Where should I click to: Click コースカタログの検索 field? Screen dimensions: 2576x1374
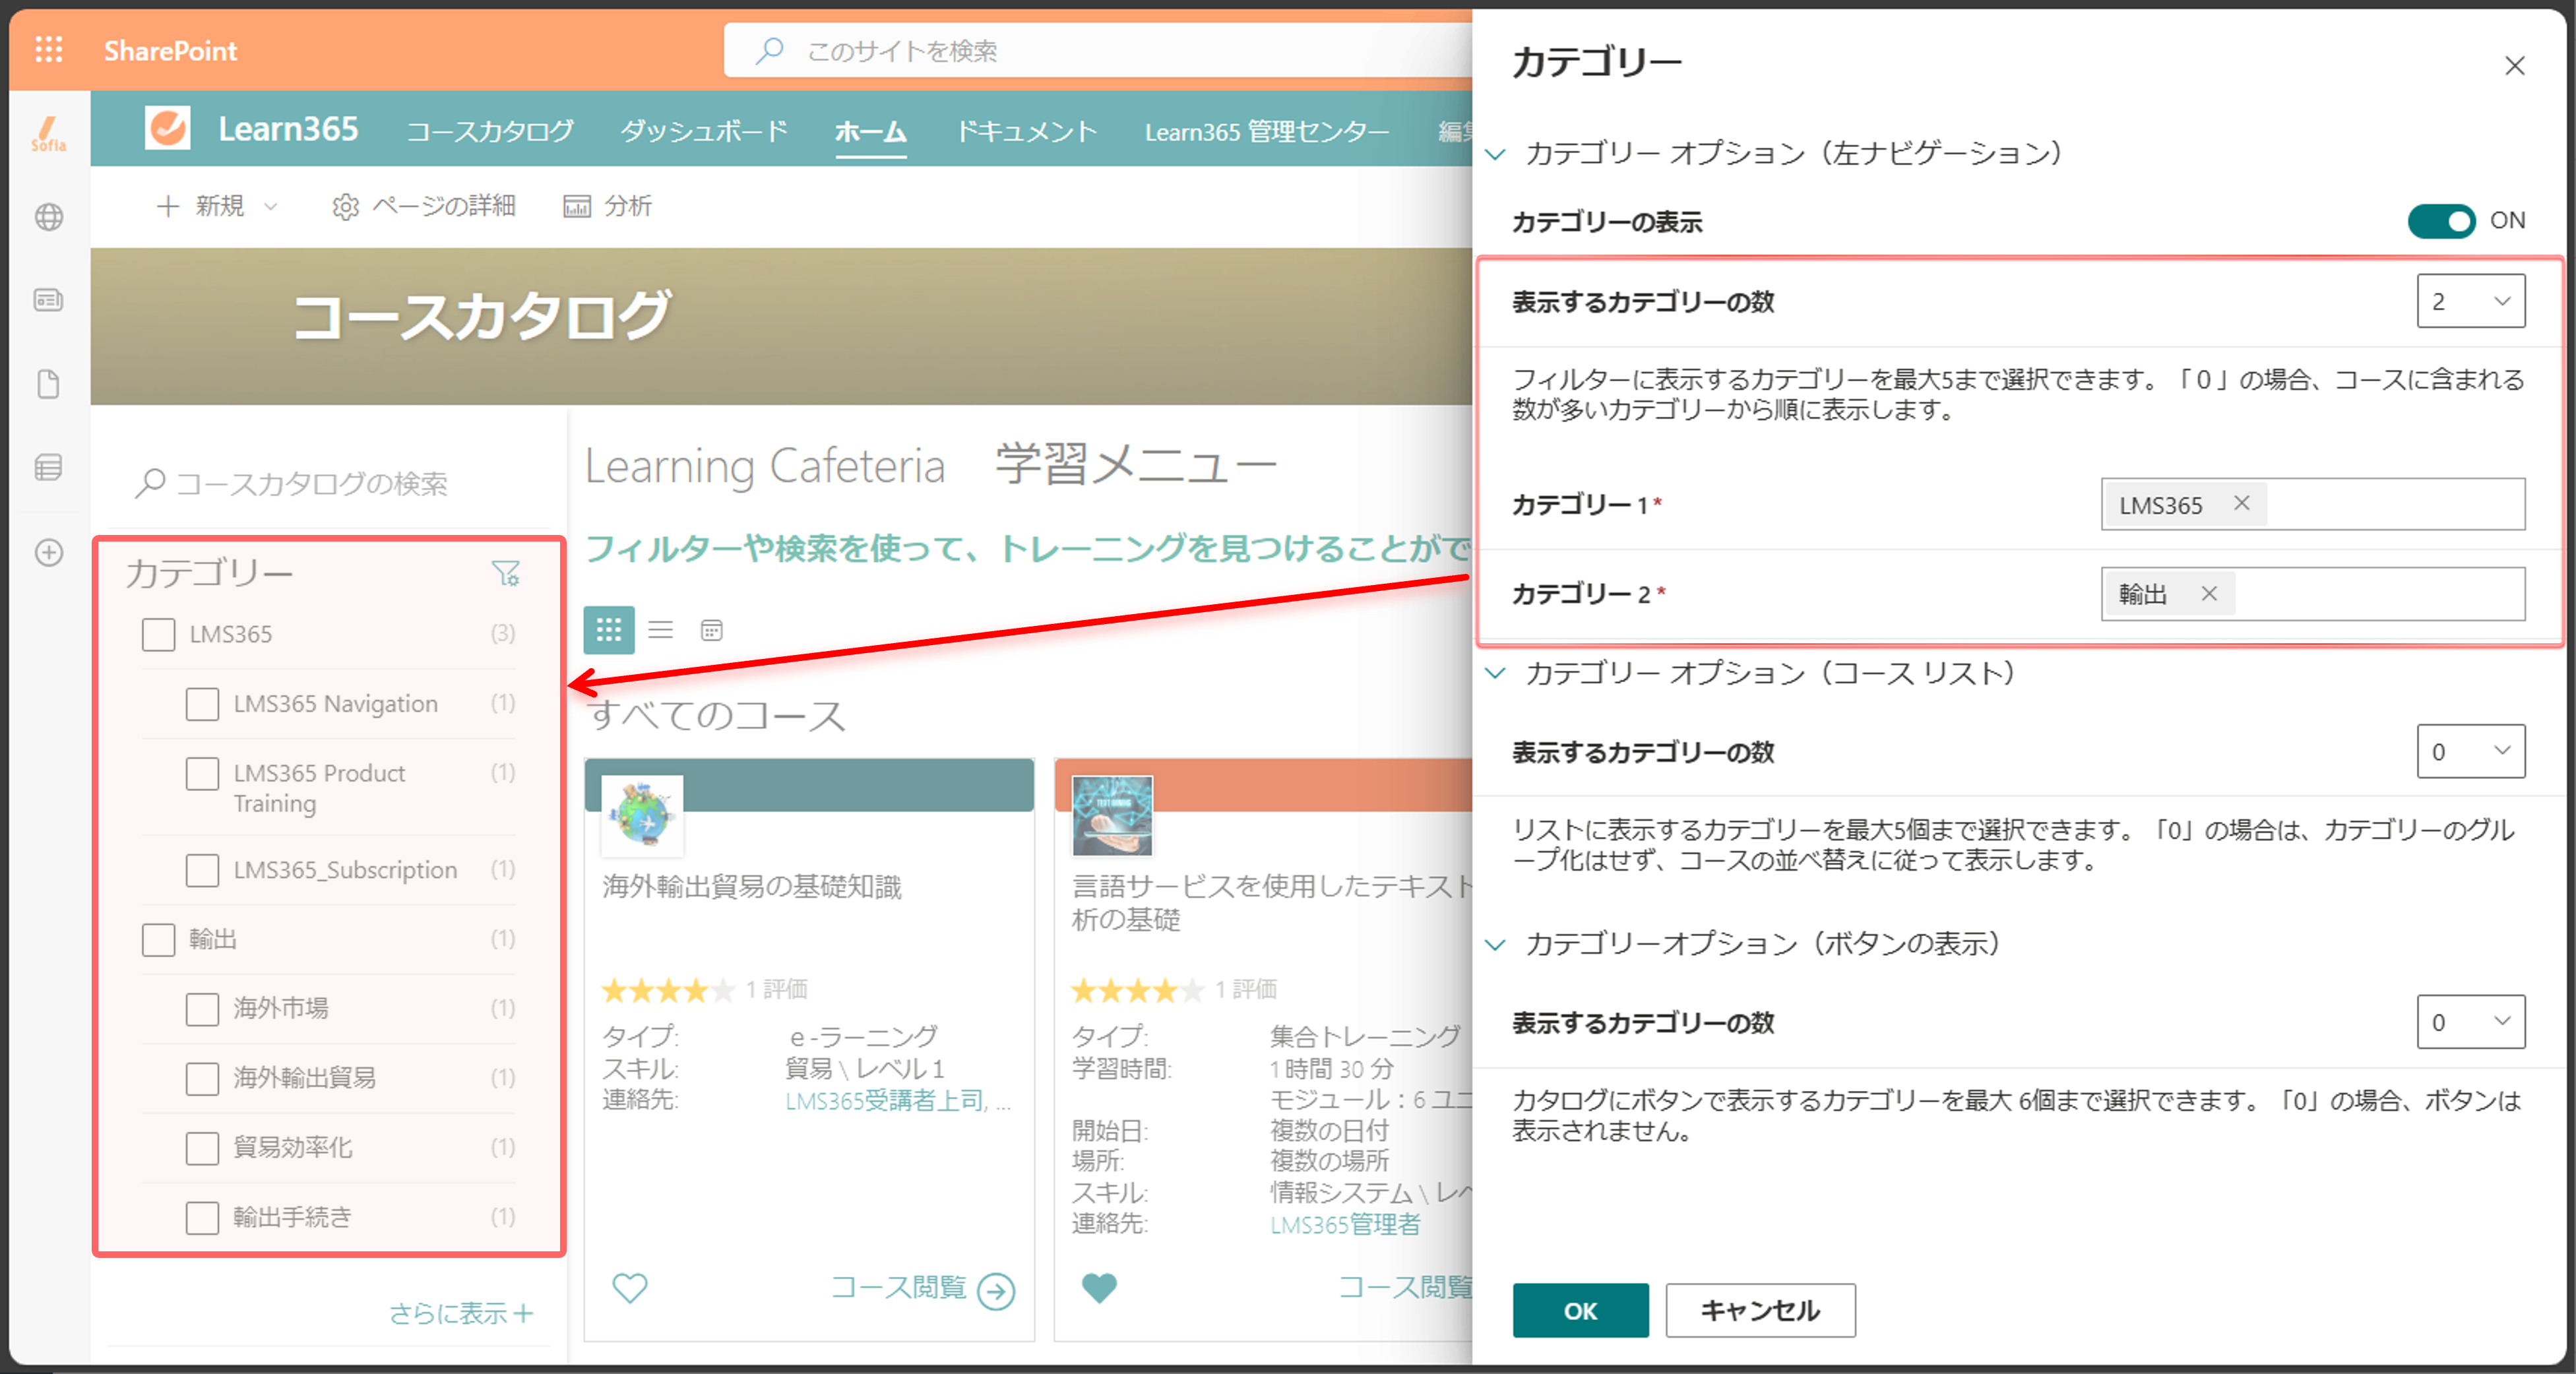pos(330,484)
